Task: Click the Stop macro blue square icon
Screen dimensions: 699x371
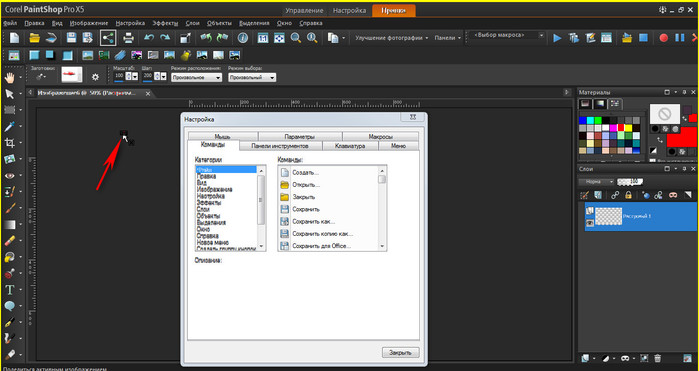Action: pyautogui.click(x=643, y=38)
